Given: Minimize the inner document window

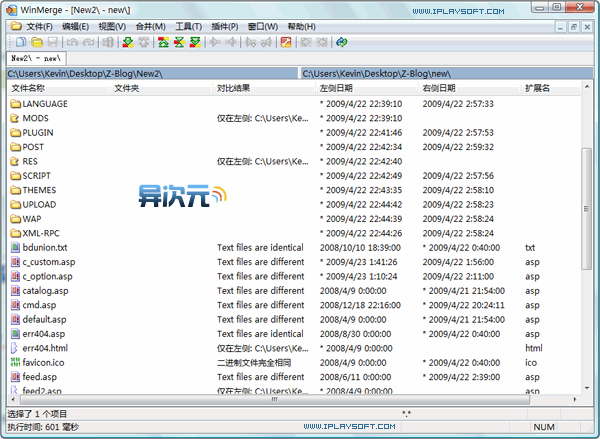Looking at the screenshot, I should tap(561, 27).
